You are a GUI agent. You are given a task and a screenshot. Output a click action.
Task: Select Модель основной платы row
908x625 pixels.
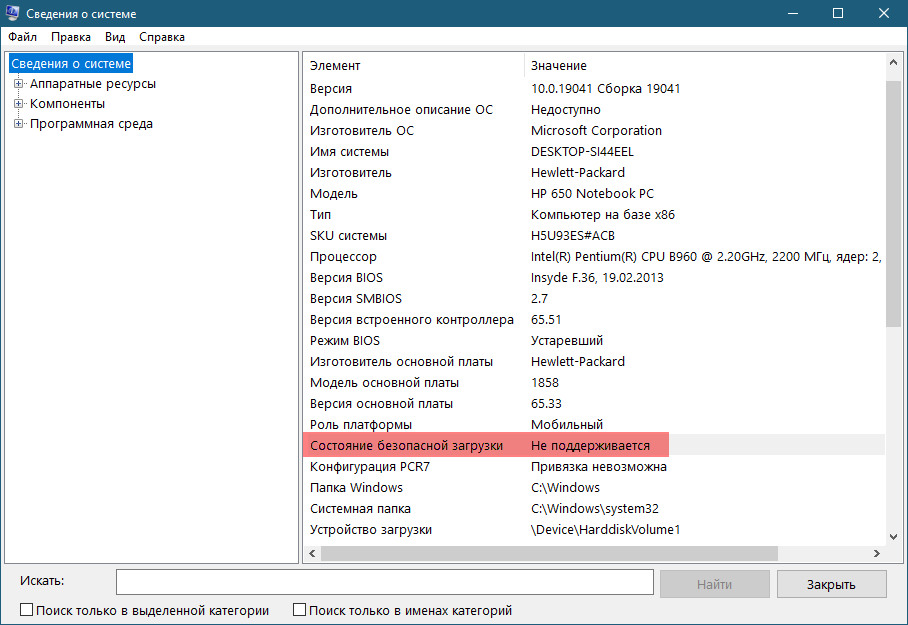point(594,382)
